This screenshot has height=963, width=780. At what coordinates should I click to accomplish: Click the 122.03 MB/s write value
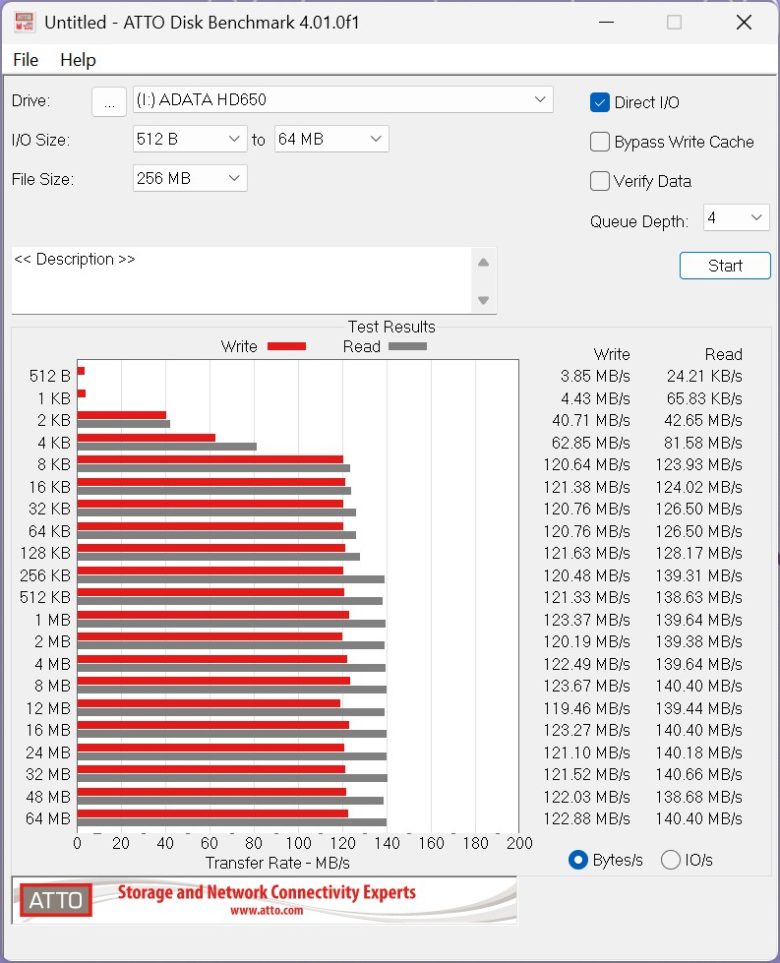(587, 797)
